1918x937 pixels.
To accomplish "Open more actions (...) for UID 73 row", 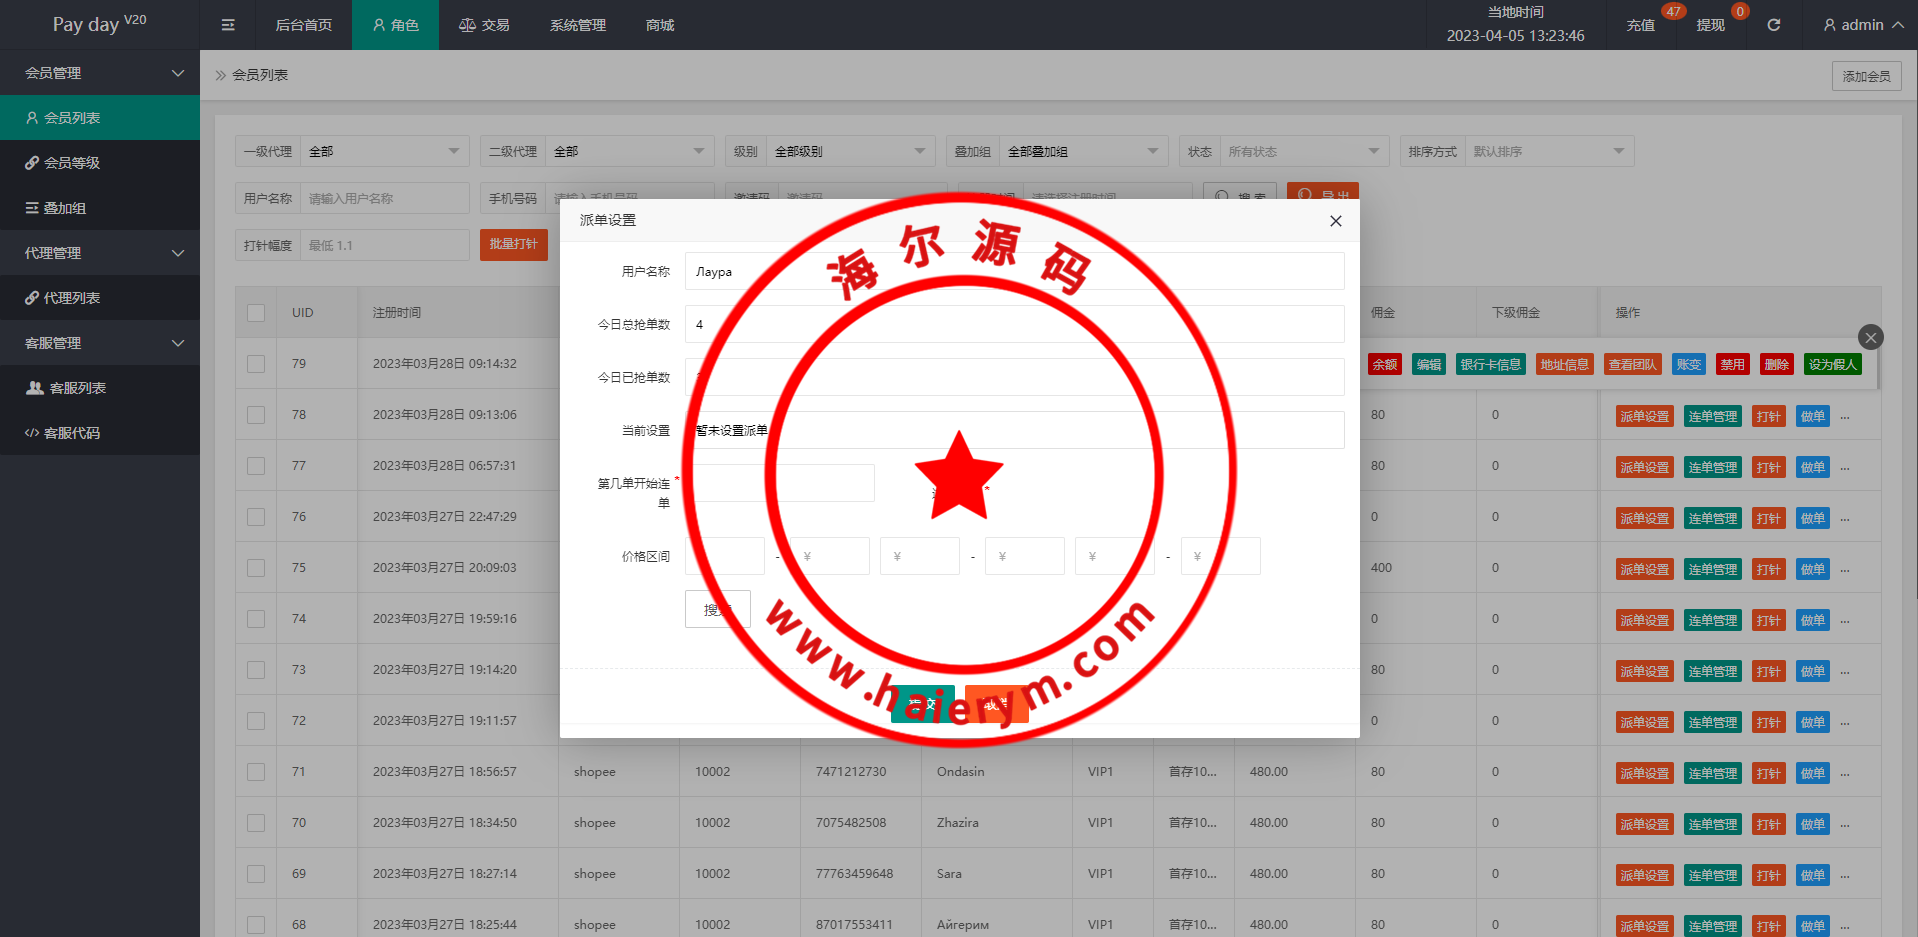I will click(x=1845, y=672).
